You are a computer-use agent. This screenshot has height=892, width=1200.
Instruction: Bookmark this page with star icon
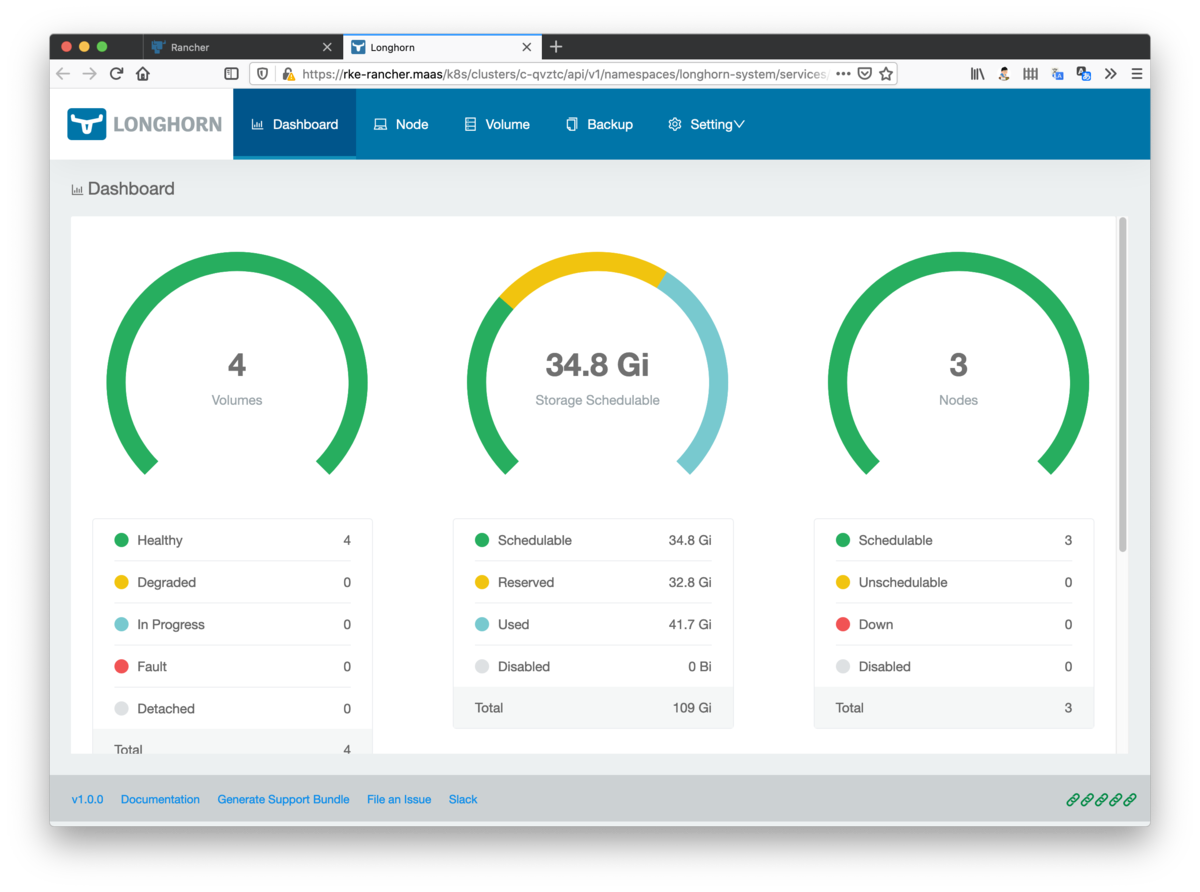pos(886,74)
